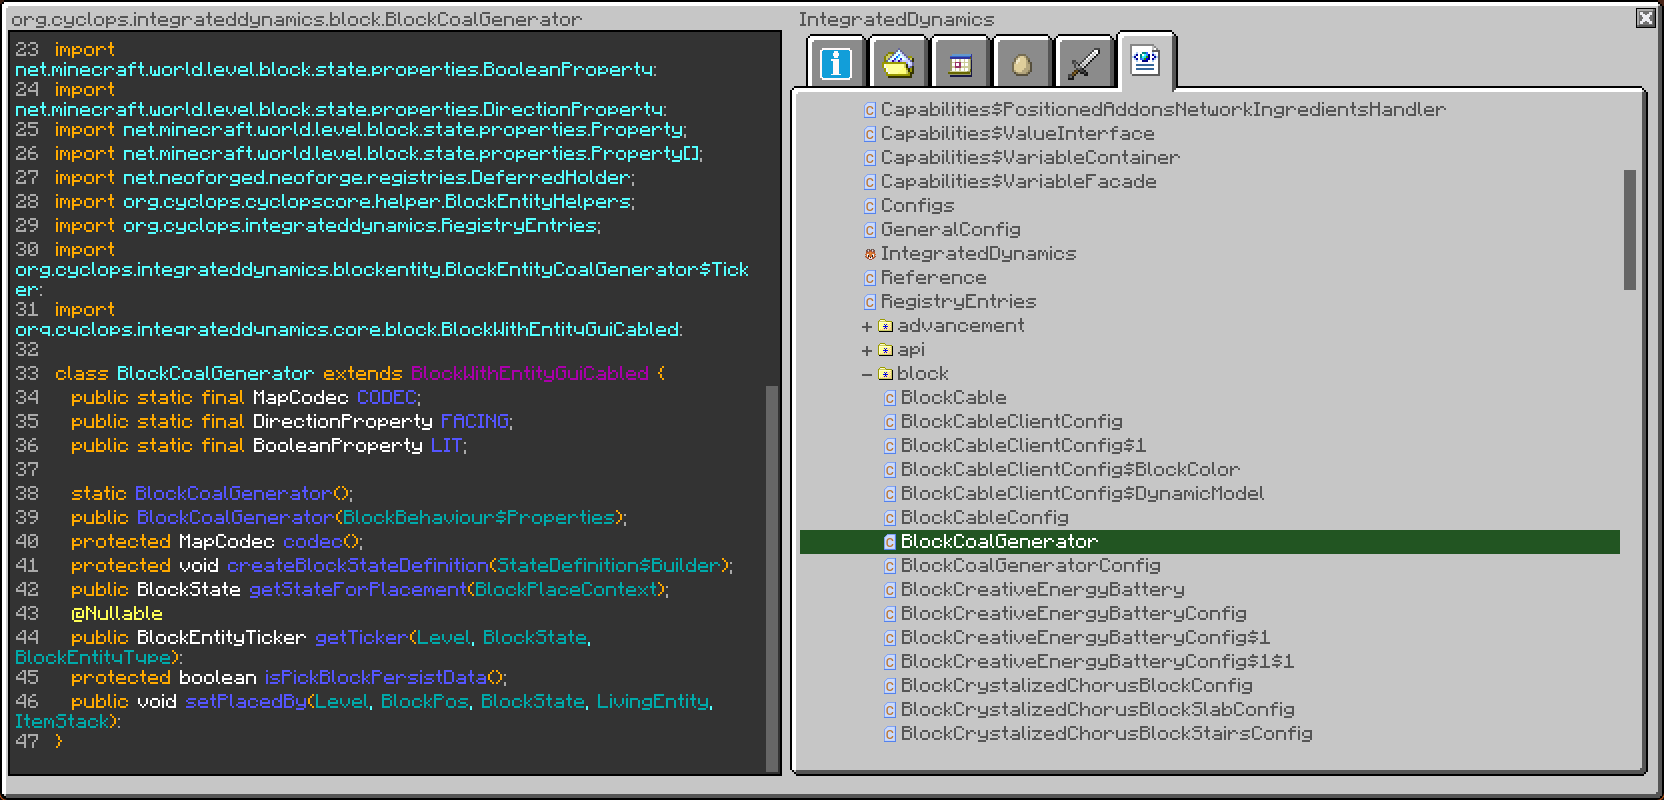This screenshot has width=1664, height=800.
Task: Select BlockCoalGeneratorConfig in the class tree
Action: pos(1030,566)
